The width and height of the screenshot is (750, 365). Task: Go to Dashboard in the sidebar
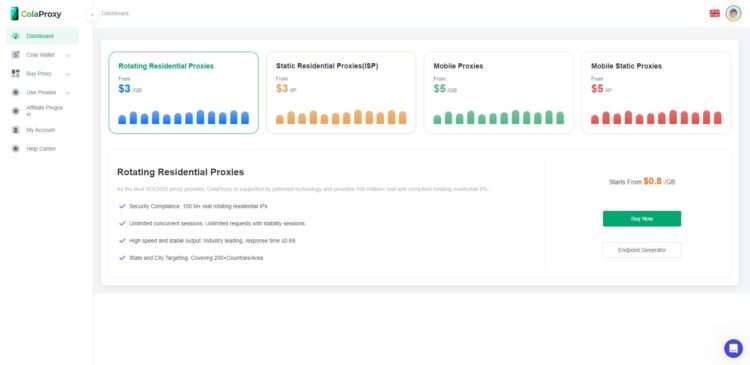click(x=42, y=36)
